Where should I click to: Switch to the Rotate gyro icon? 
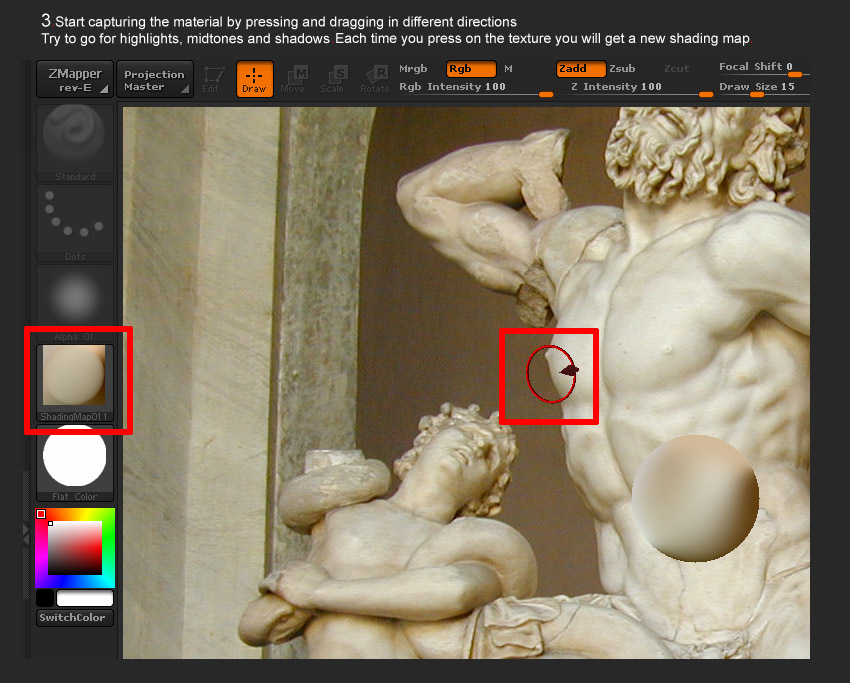click(375, 80)
